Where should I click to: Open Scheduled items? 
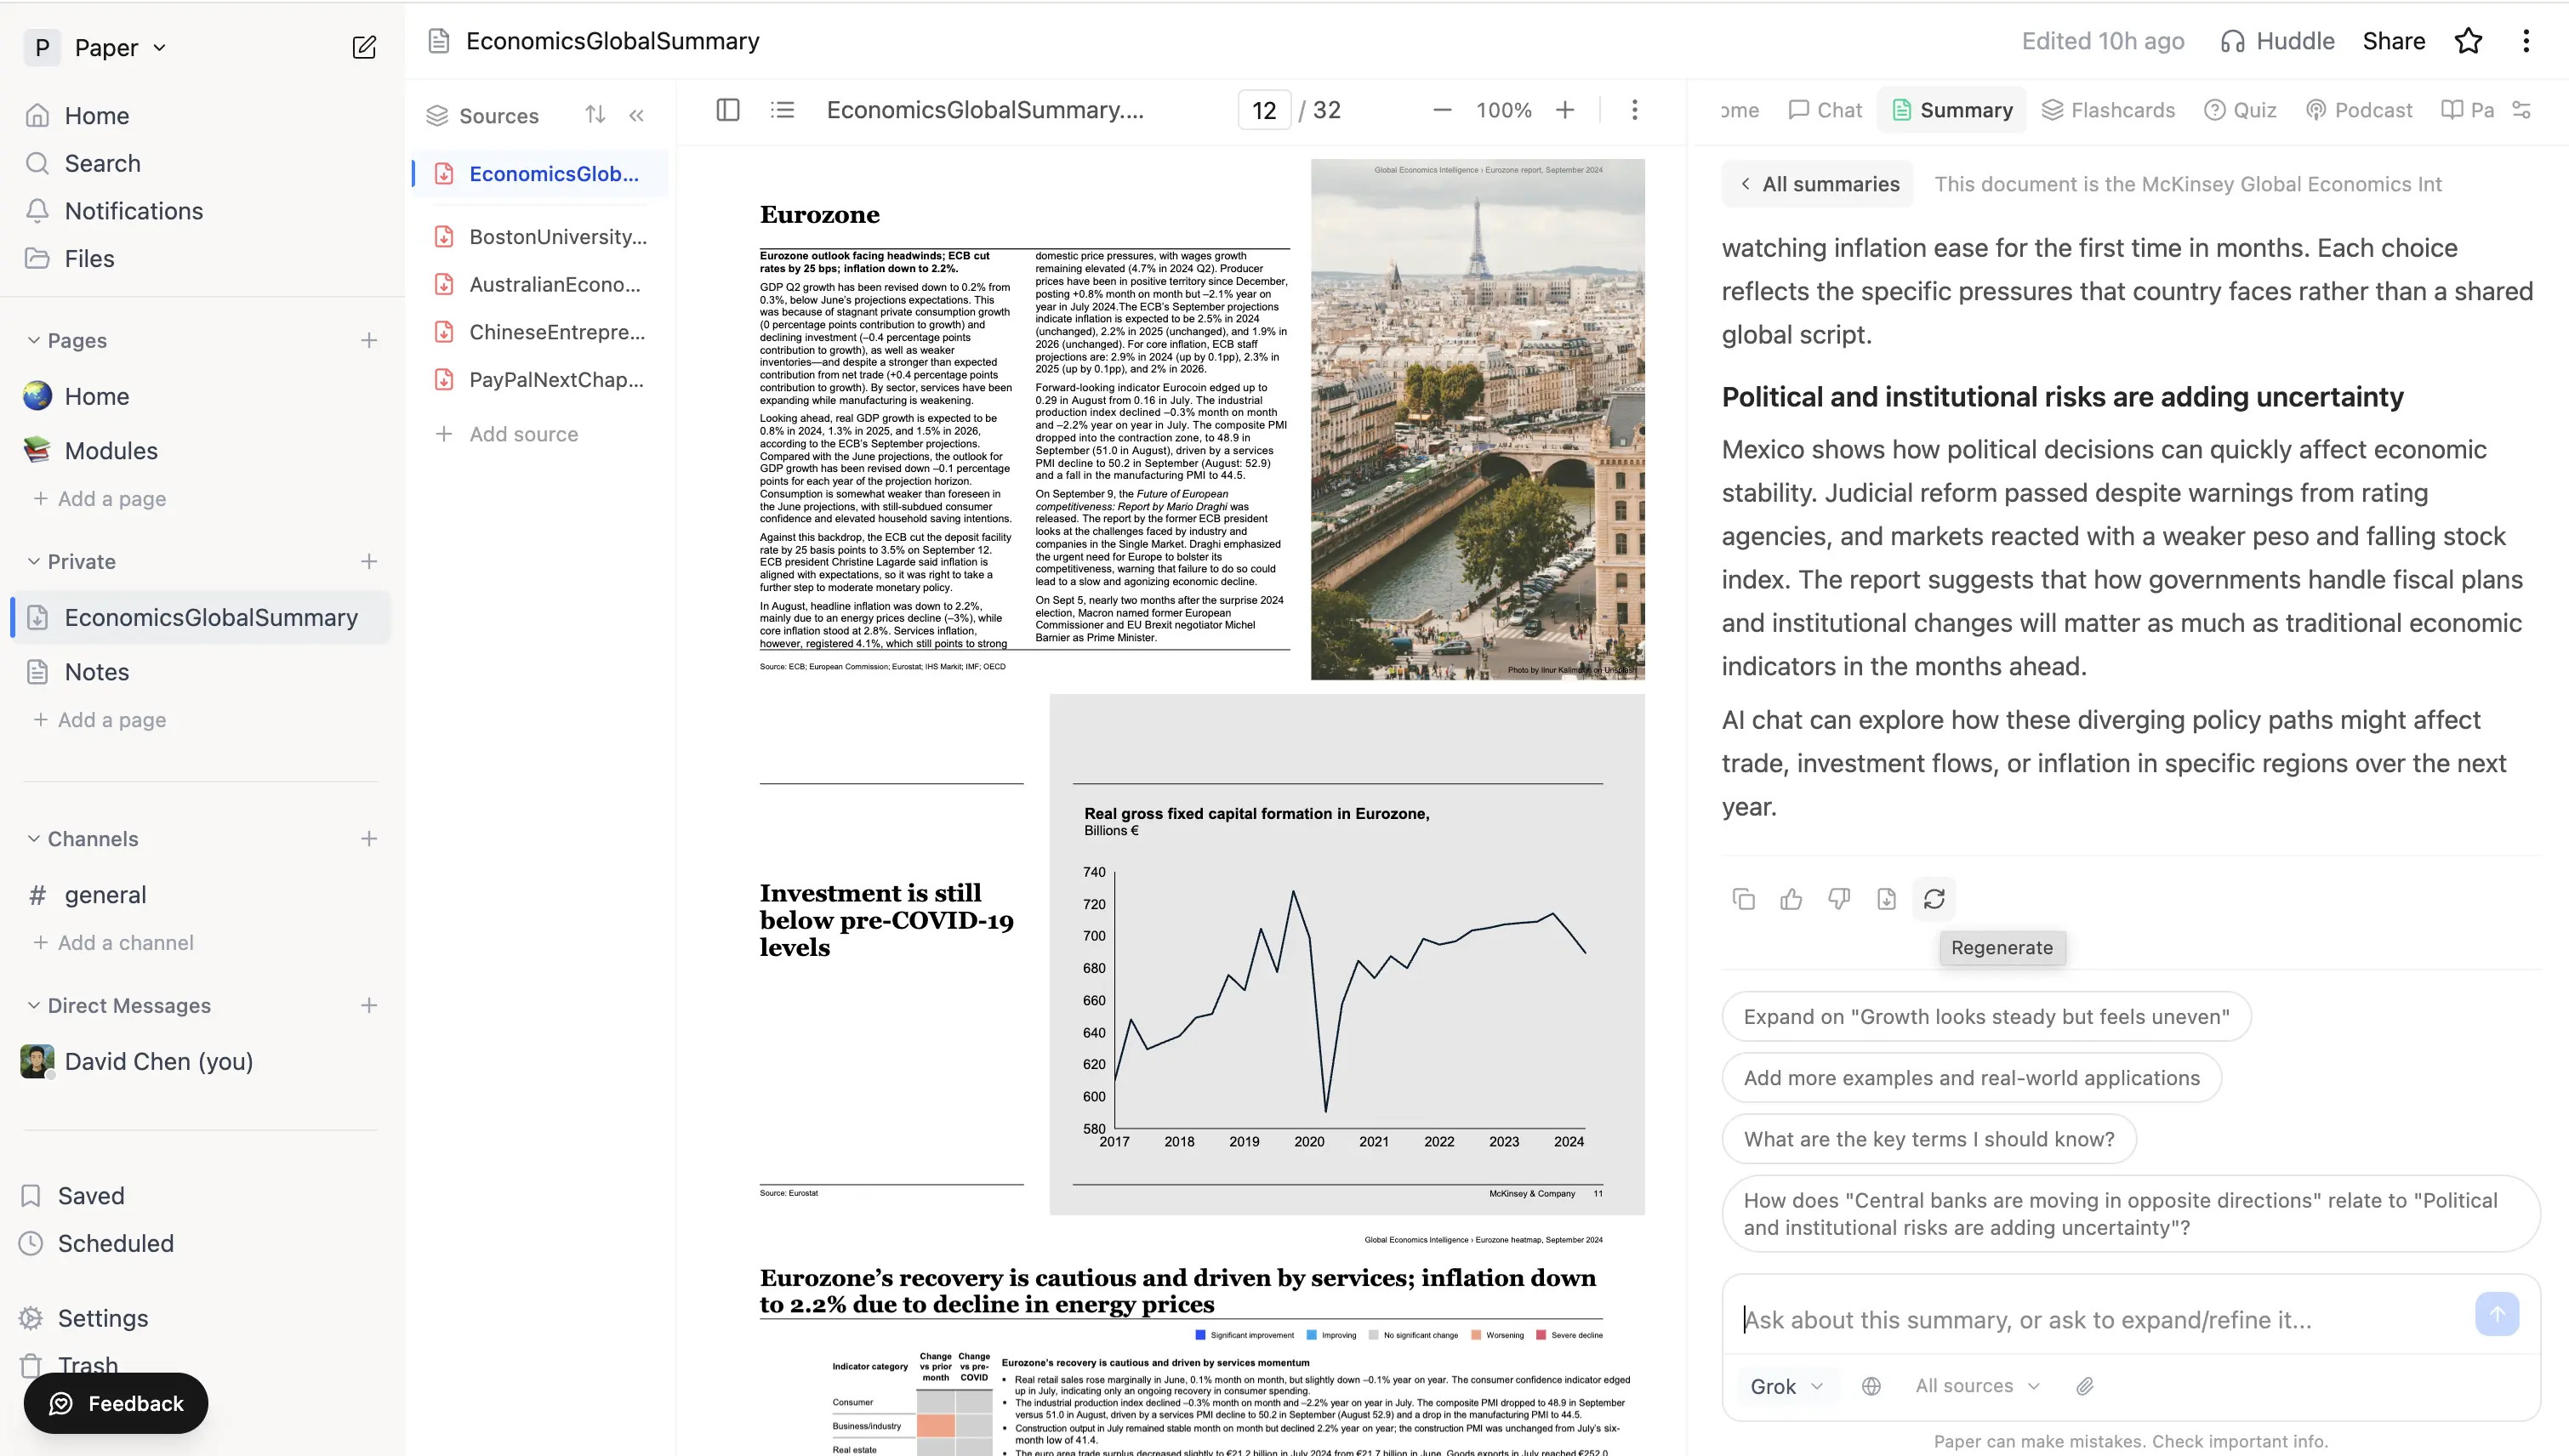[x=96, y=1244]
